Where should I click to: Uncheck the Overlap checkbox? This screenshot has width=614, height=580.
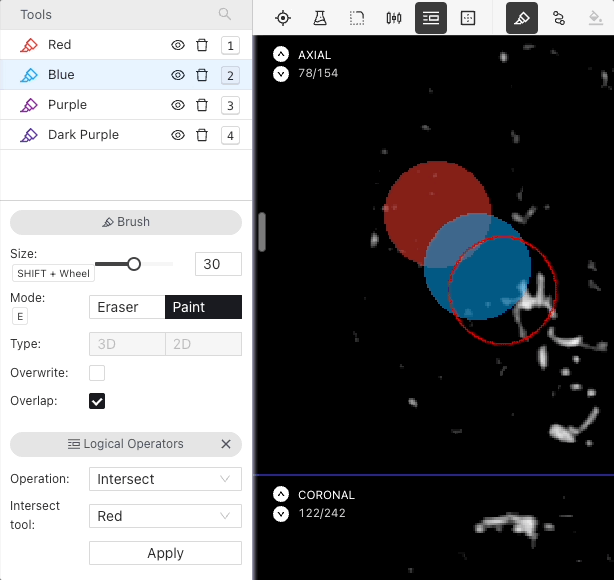[97, 401]
